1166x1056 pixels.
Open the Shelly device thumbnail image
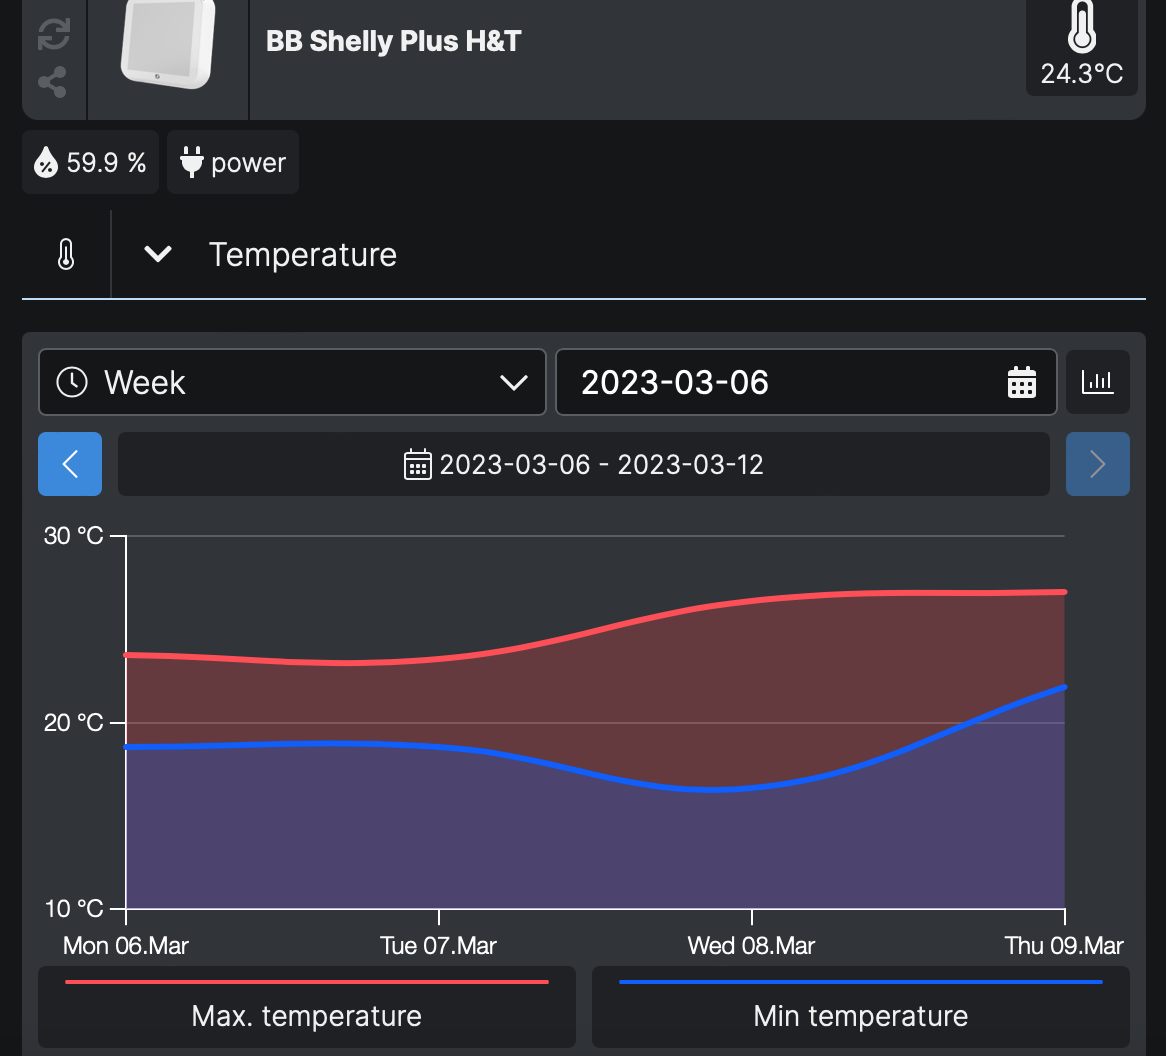click(167, 43)
